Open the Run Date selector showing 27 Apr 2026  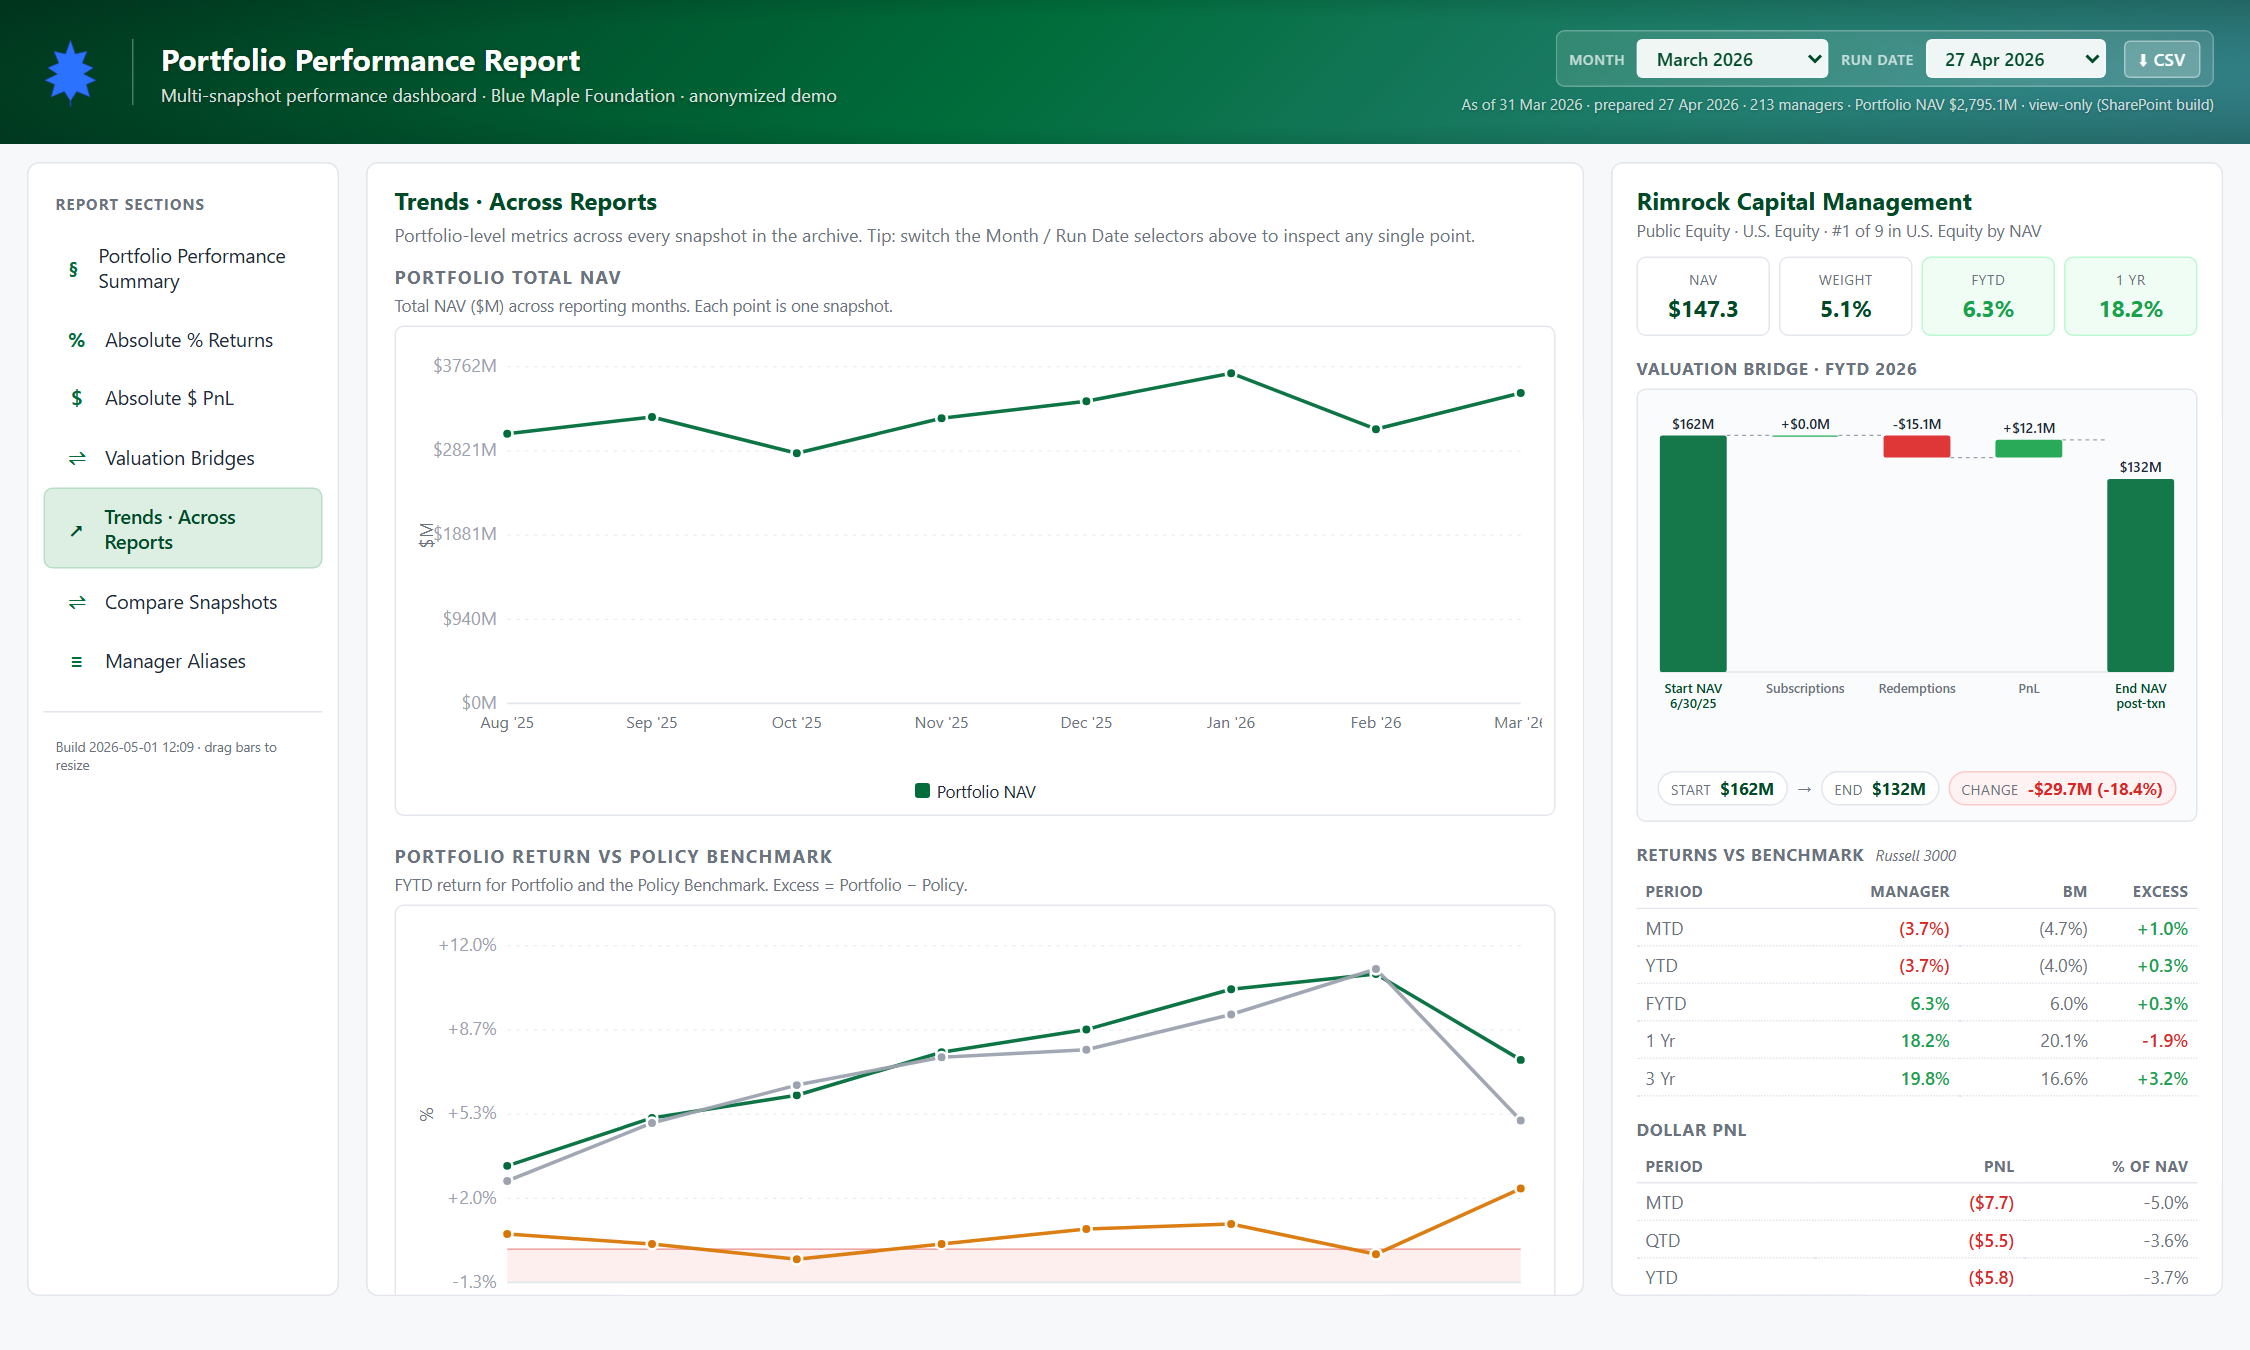click(x=2015, y=59)
